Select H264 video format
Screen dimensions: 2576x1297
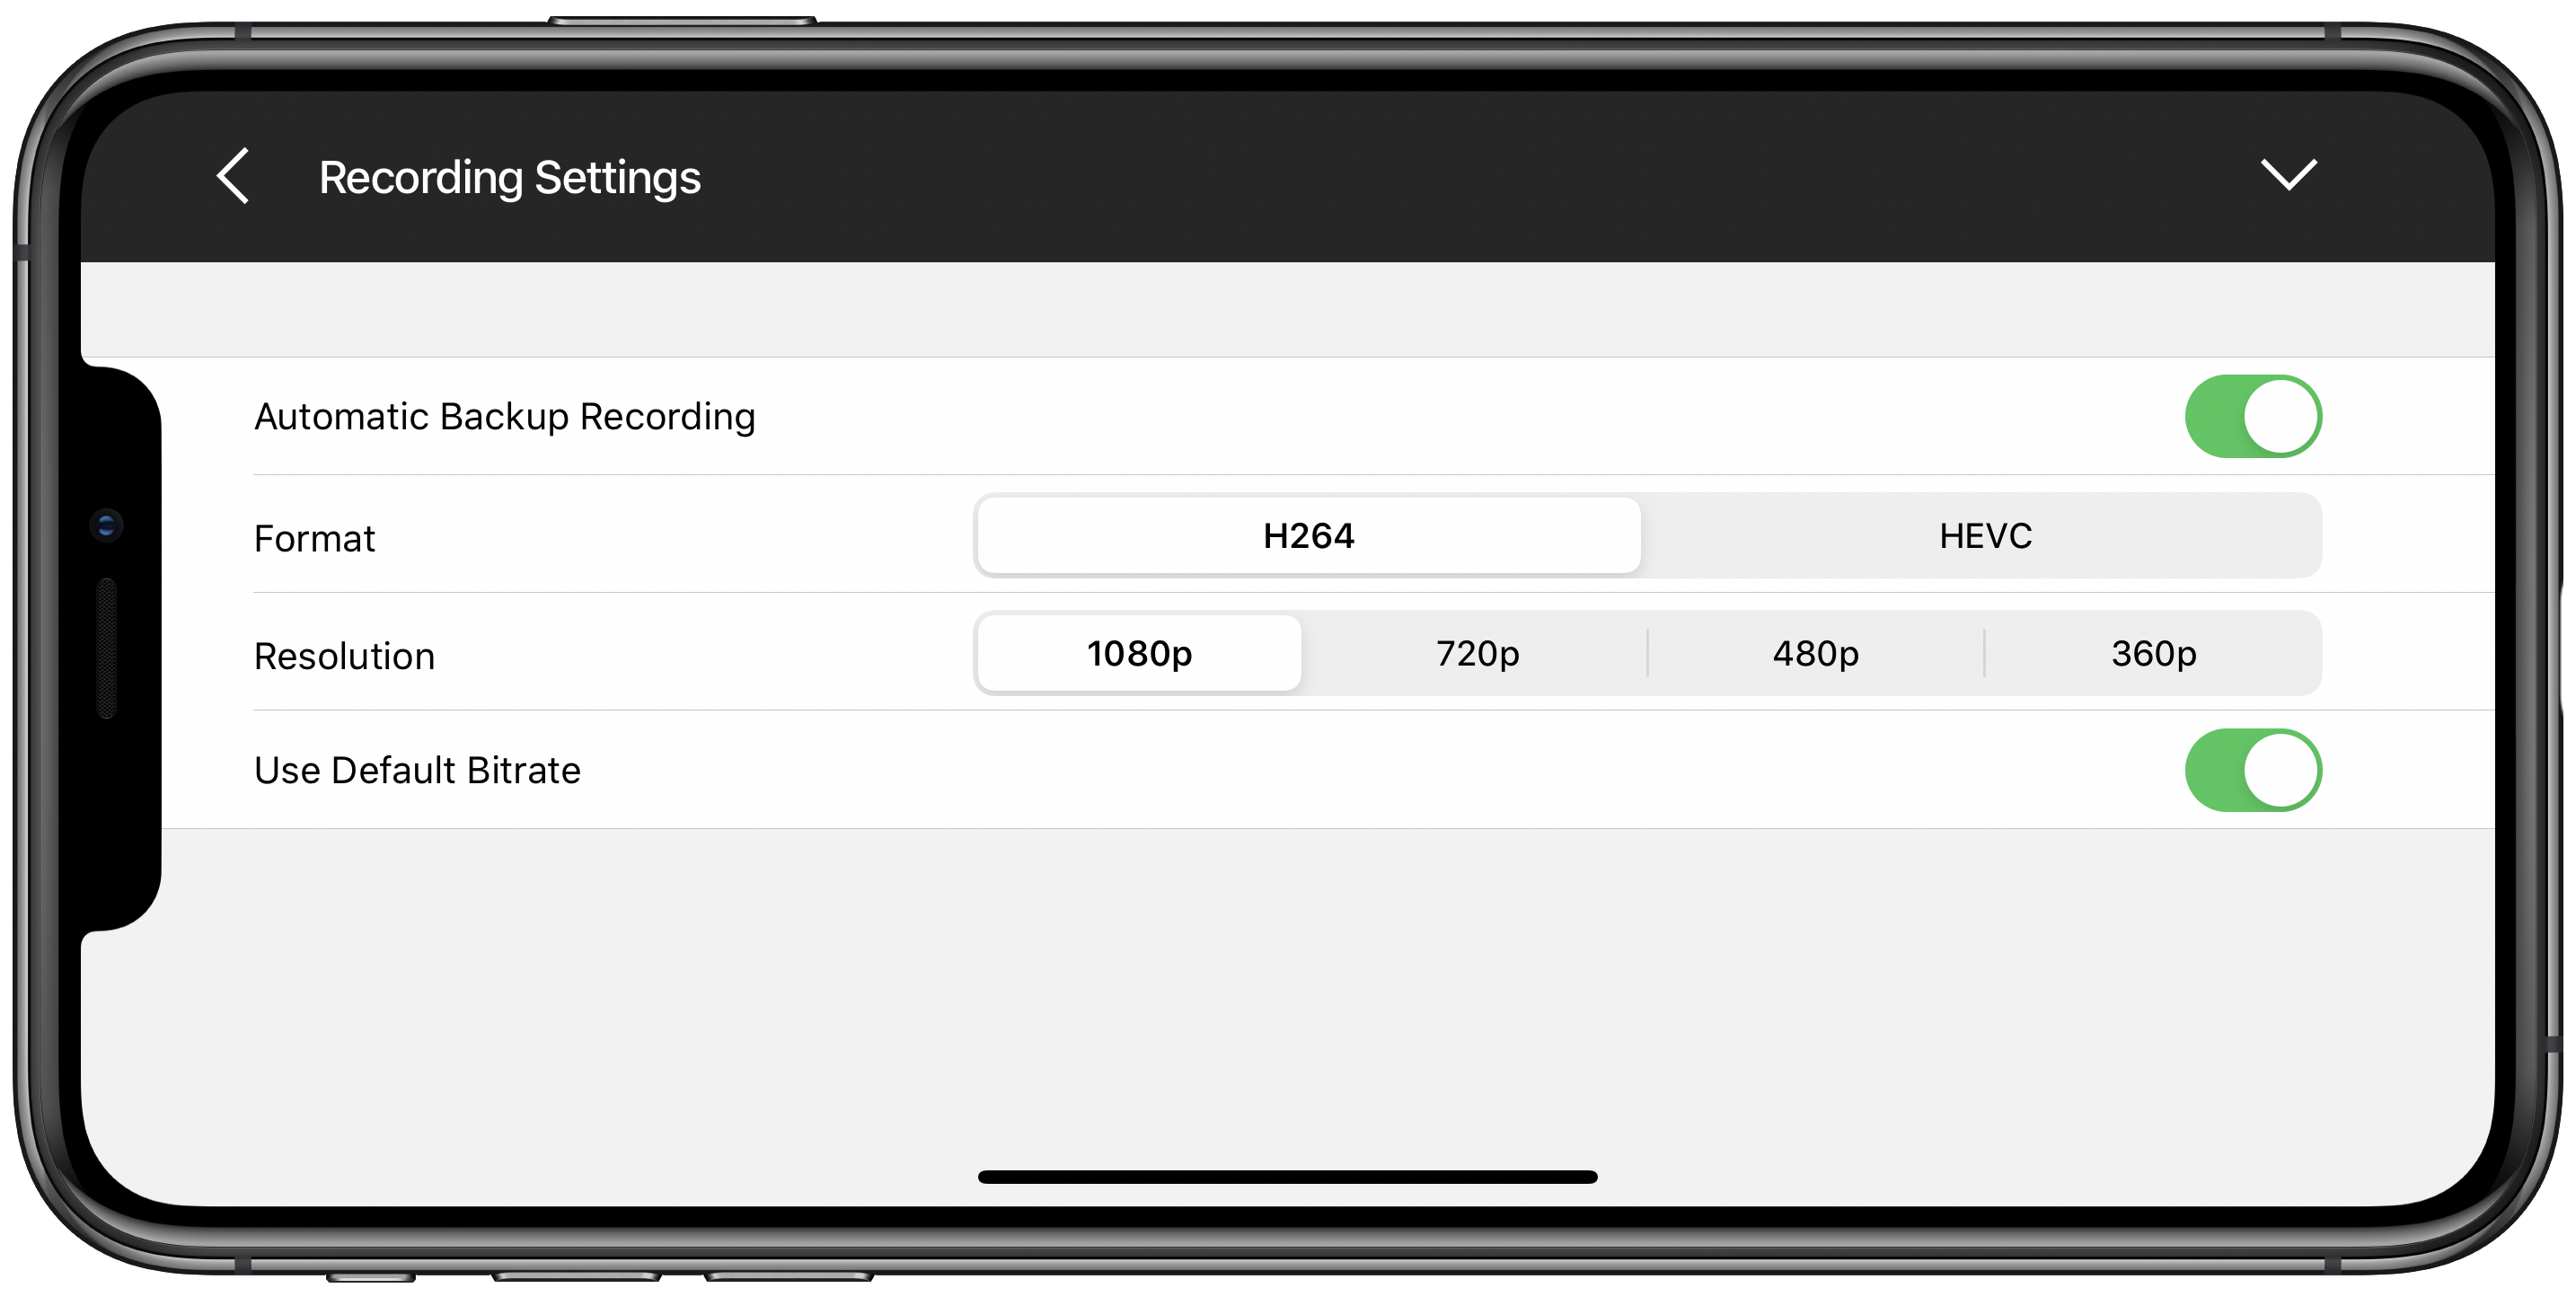[1306, 534]
